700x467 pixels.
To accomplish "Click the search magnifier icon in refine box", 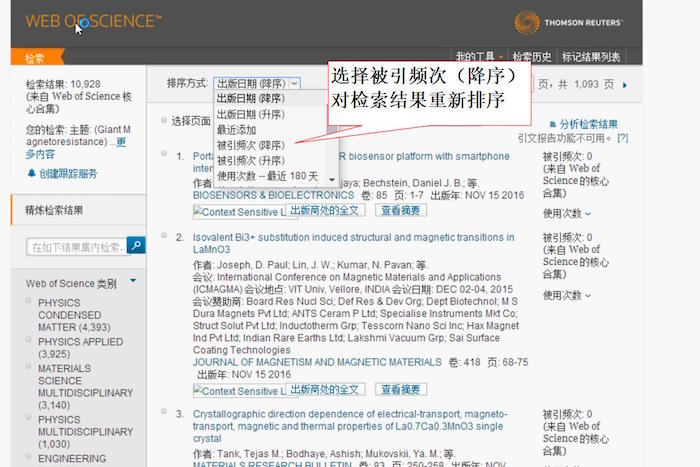I will click(x=136, y=245).
